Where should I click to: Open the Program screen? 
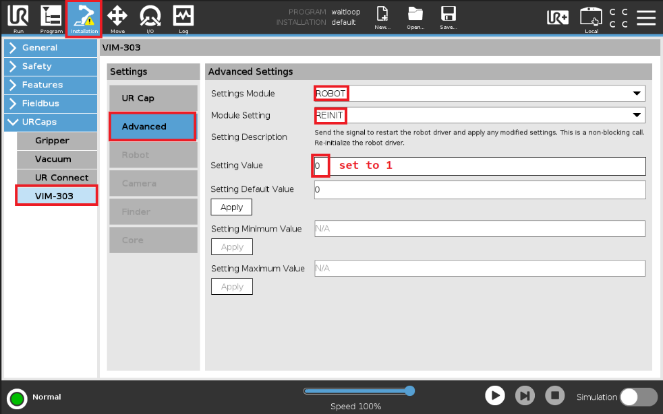(51, 18)
